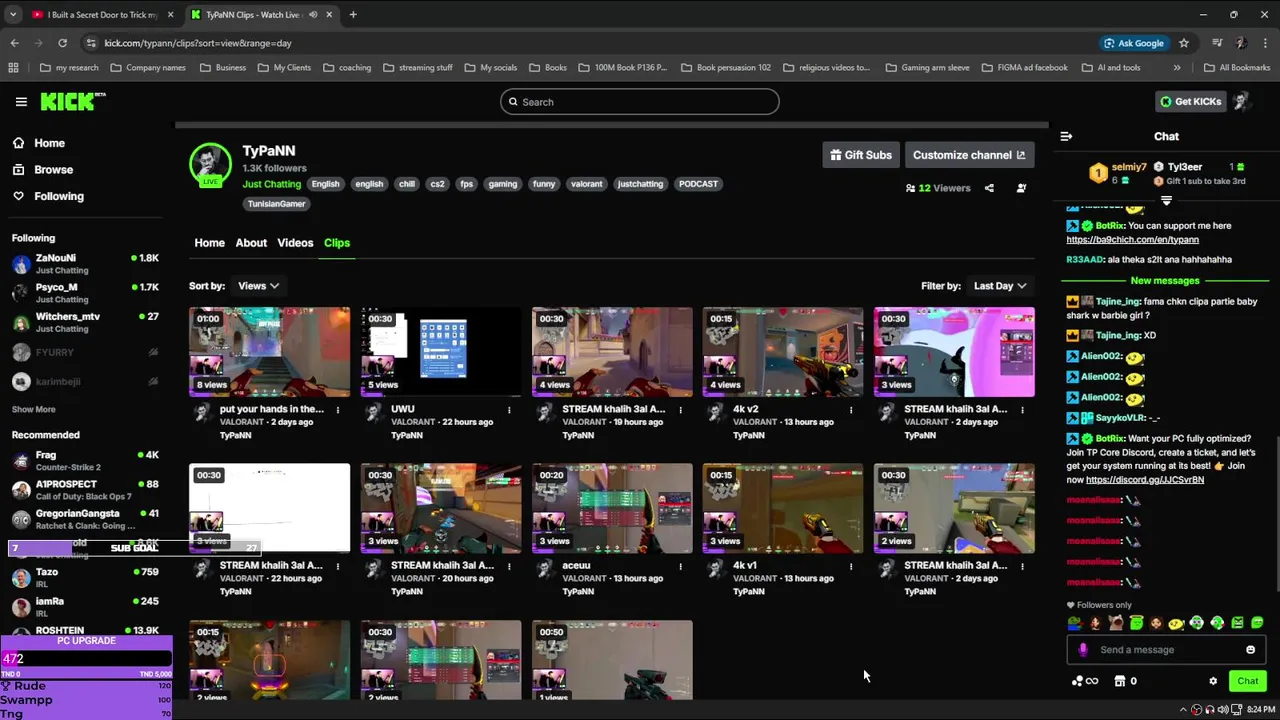
Task: Open Witchers_mtv followed channel
Action: coord(86,322)
